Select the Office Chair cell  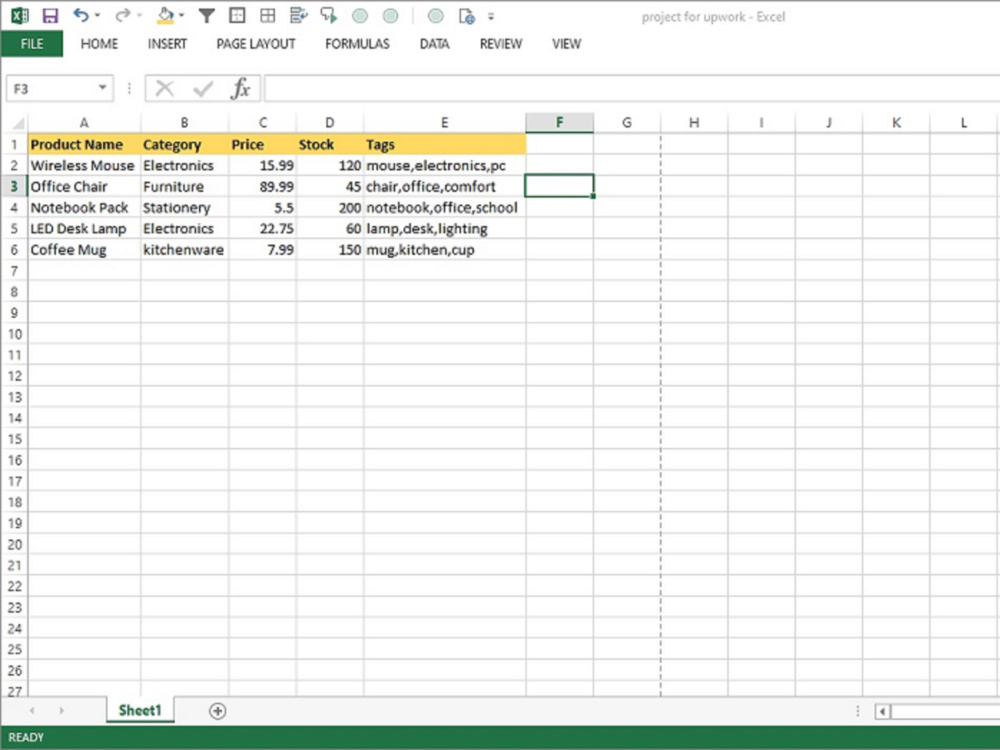point(84,187)
